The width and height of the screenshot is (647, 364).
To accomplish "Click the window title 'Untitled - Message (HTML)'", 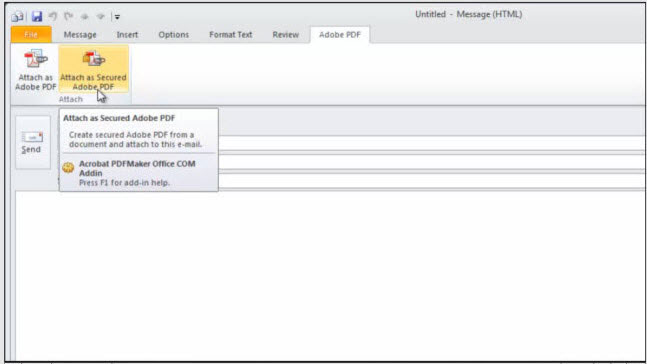I will coord(468,14).
